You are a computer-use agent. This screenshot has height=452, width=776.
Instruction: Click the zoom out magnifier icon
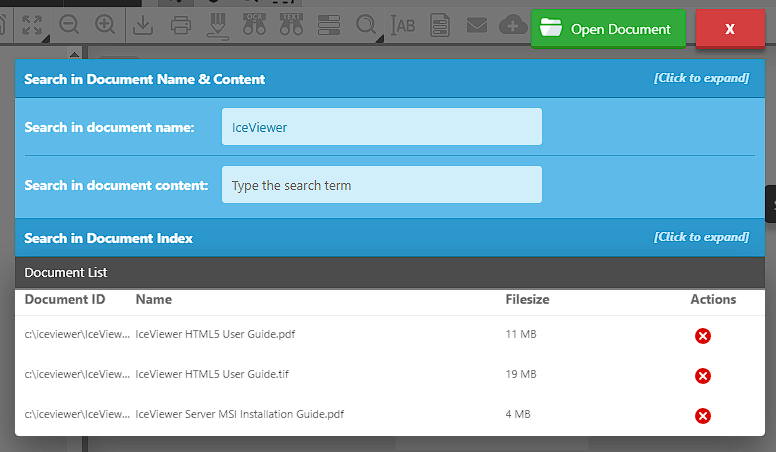pos(68,25)
